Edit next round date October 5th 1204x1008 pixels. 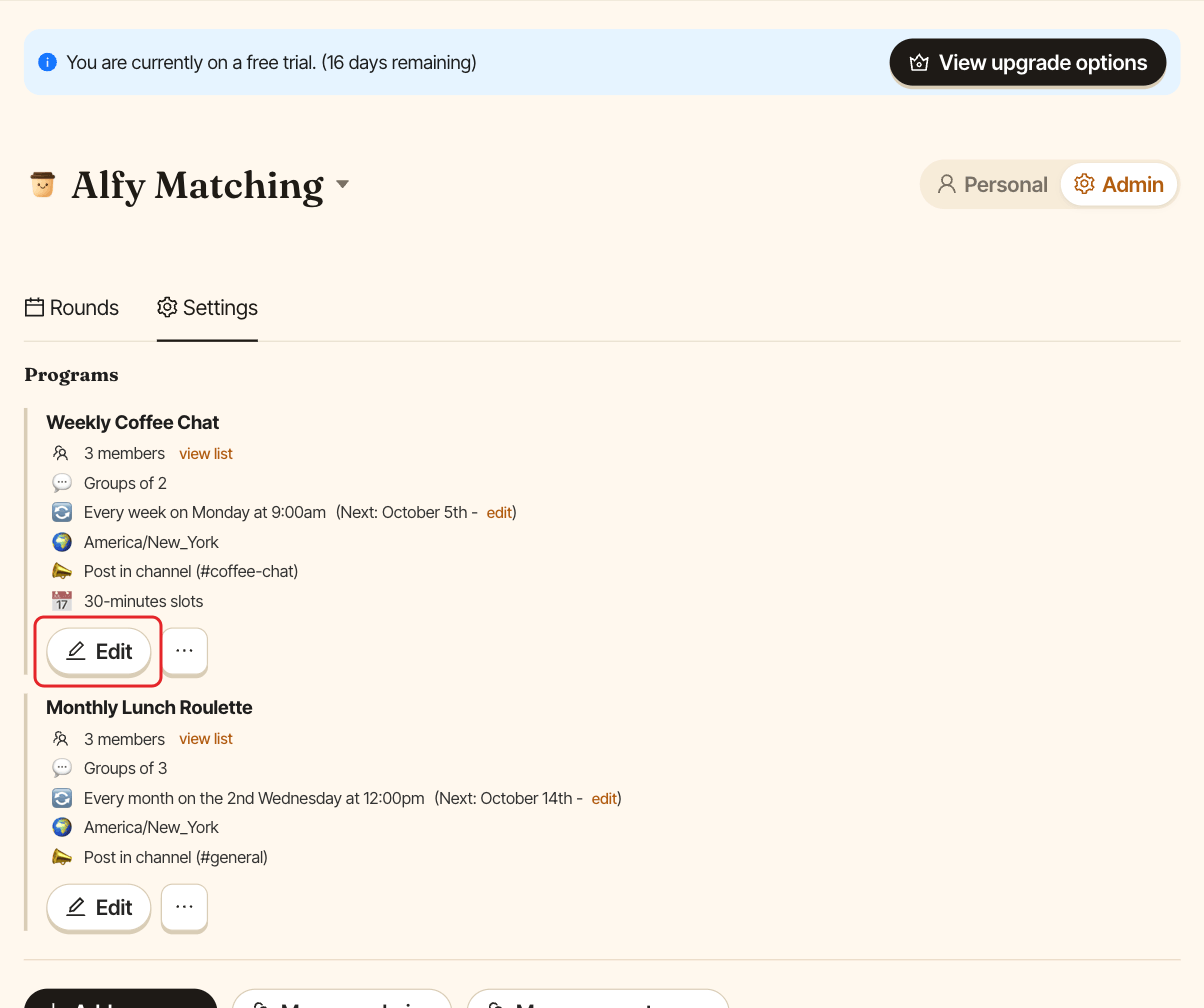click(499, 513)
